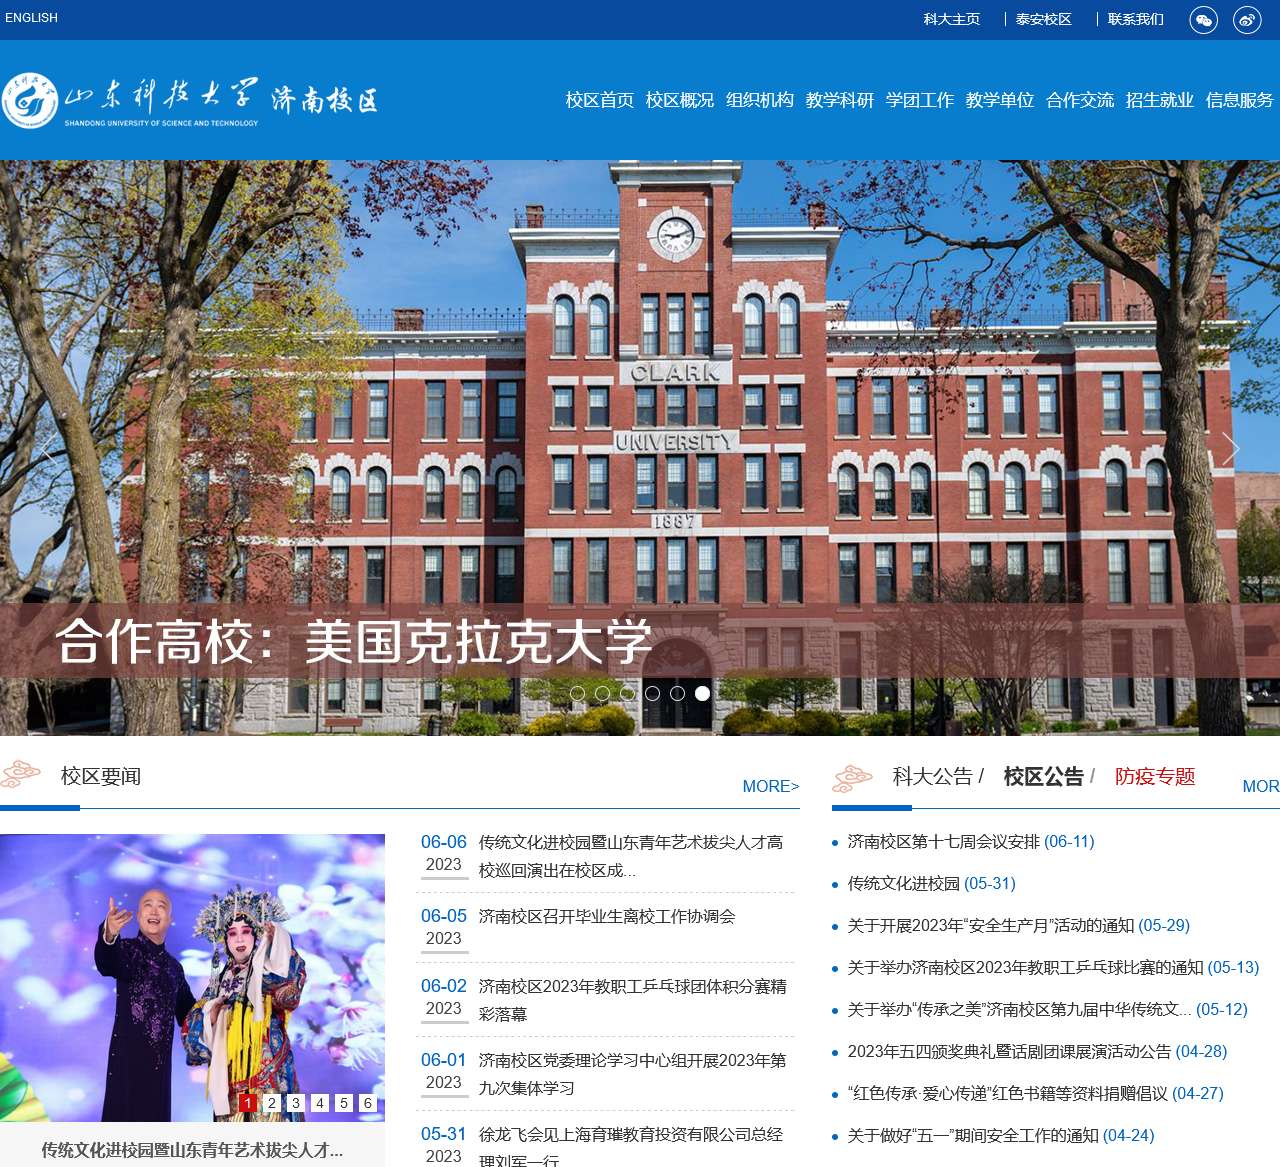The height and width of the screenshot is (1167, 1280).
Task: Open 校区首页 menu item
Action: coord(600,100)
